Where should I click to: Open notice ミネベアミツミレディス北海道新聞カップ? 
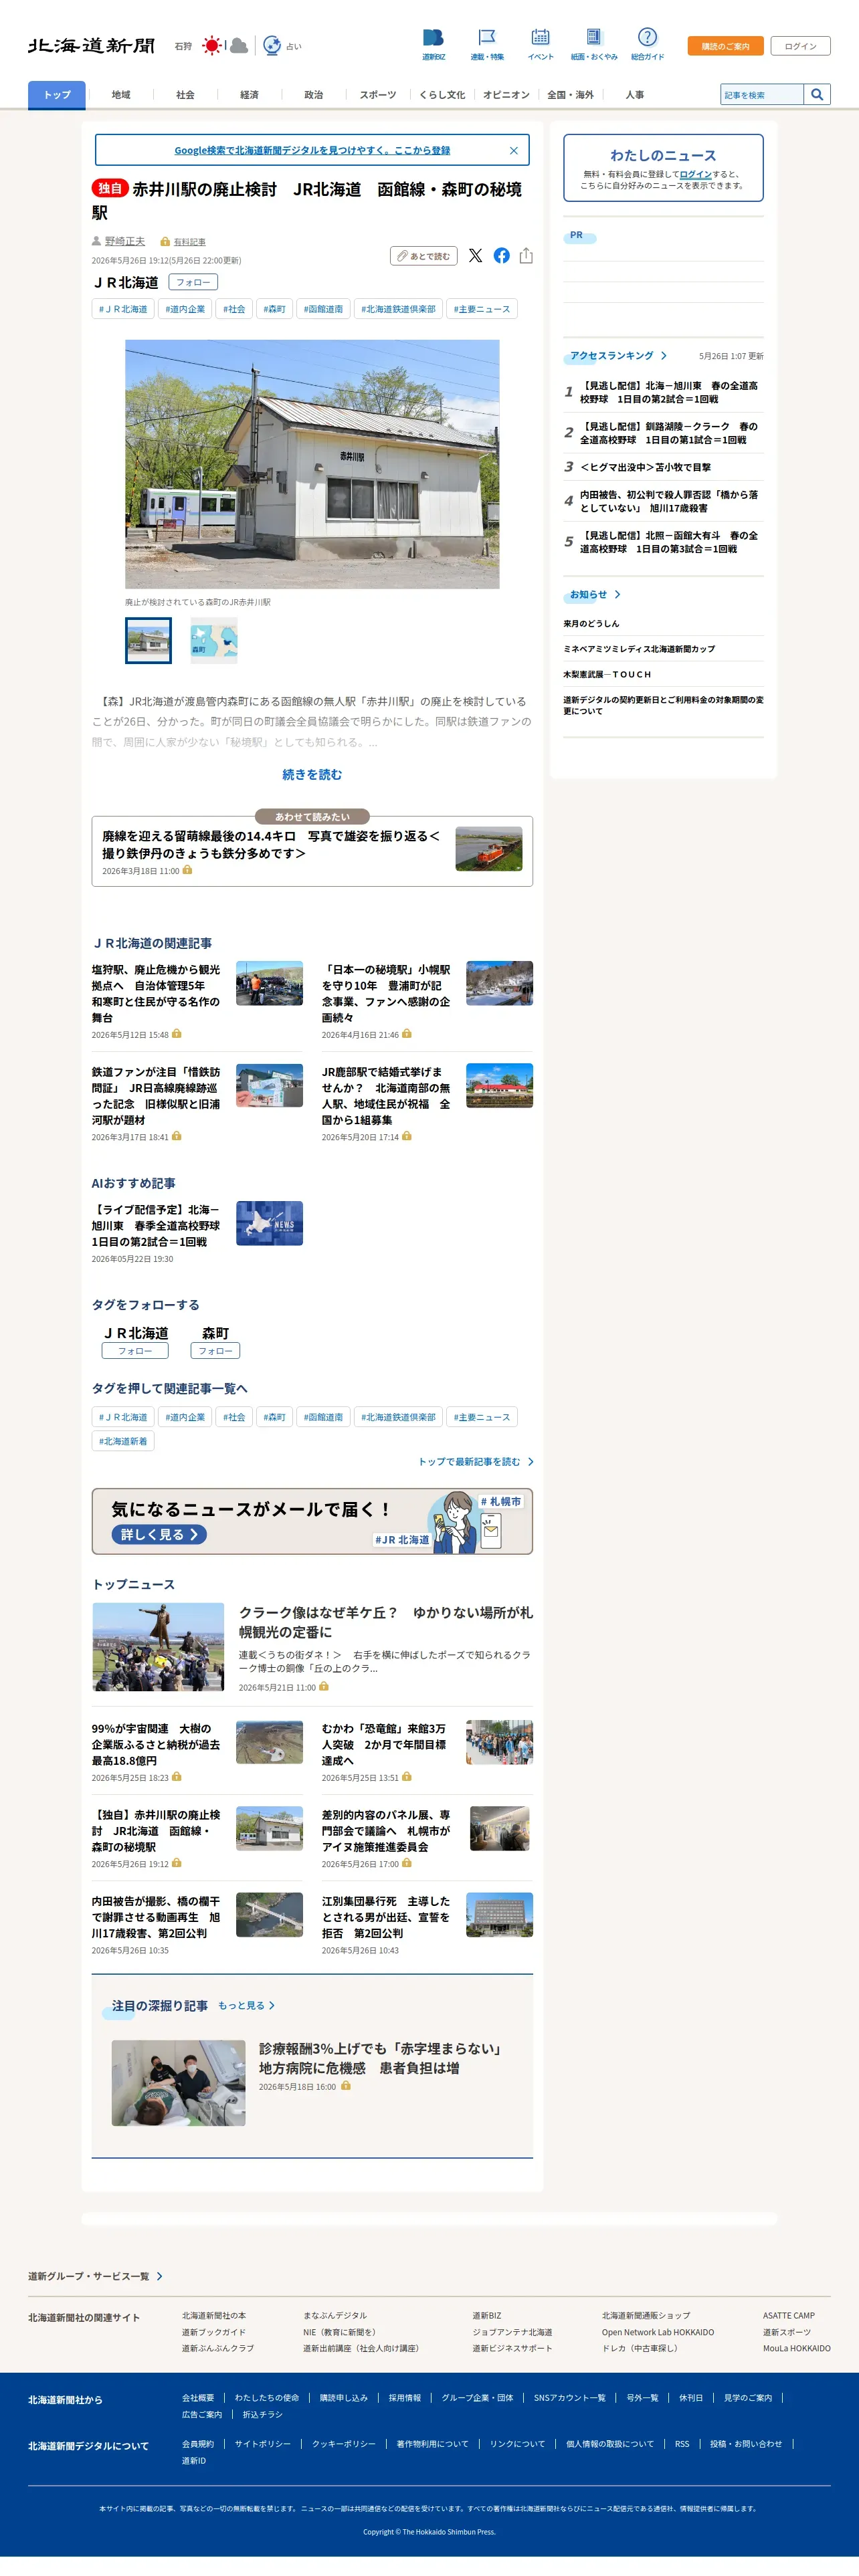[x=639, y=649]
